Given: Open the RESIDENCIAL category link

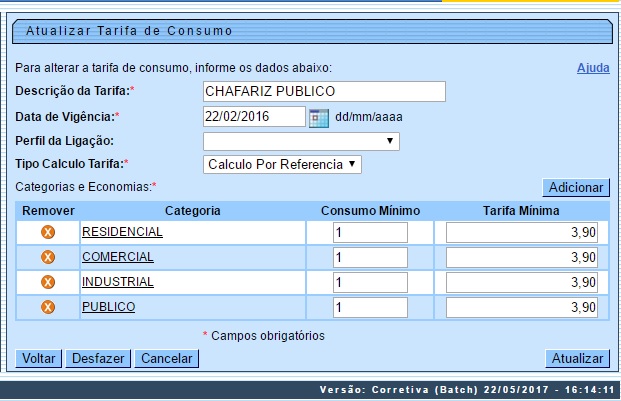Looking at the screenshot, I should click(122, 232).
